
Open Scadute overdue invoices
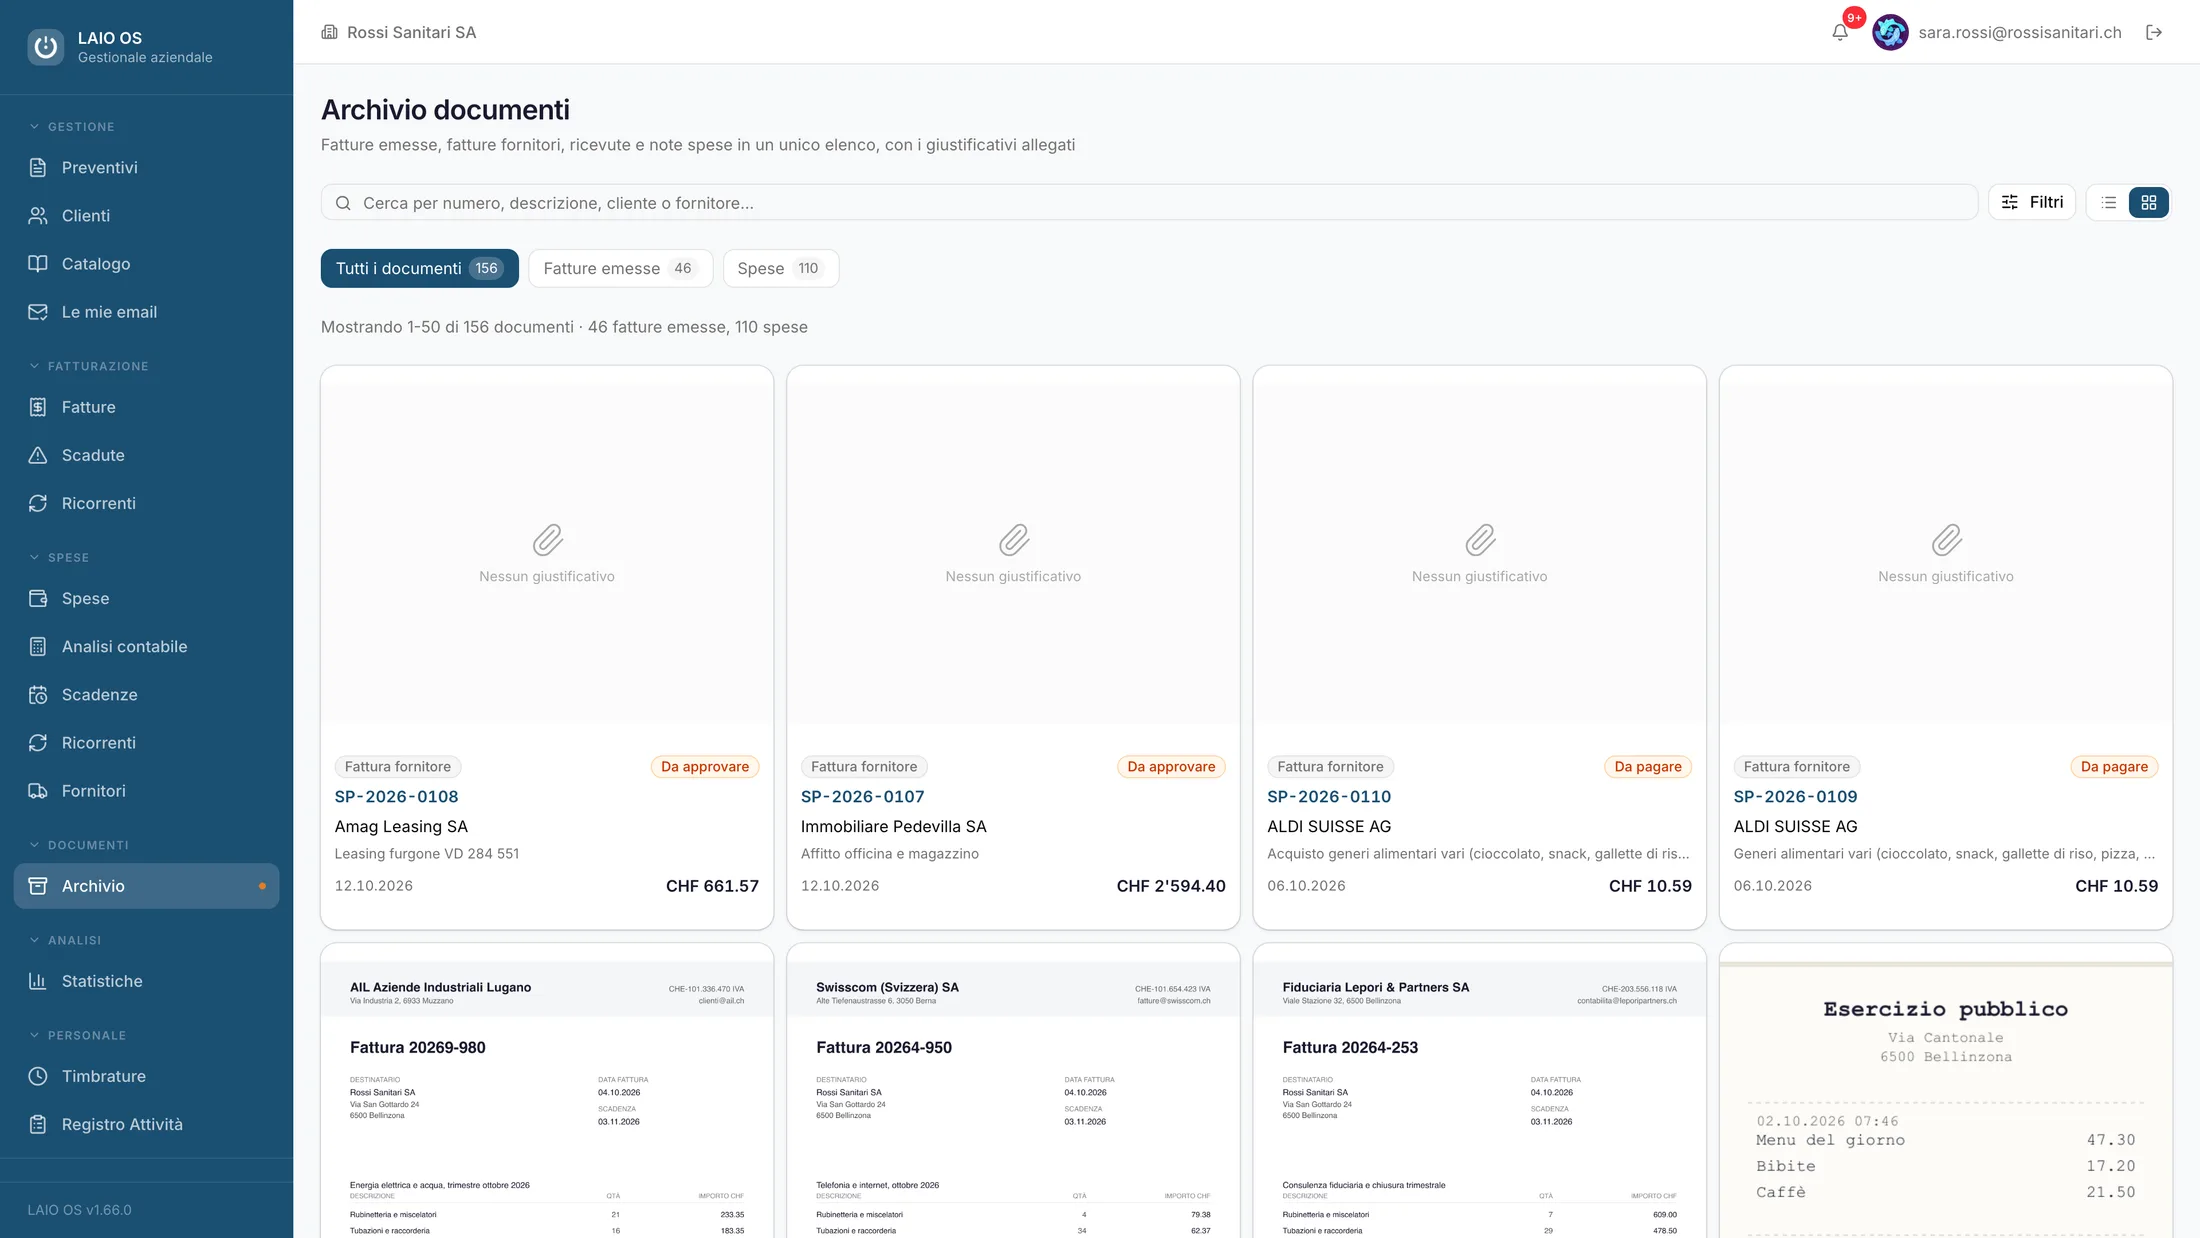[x=146, y=455]
